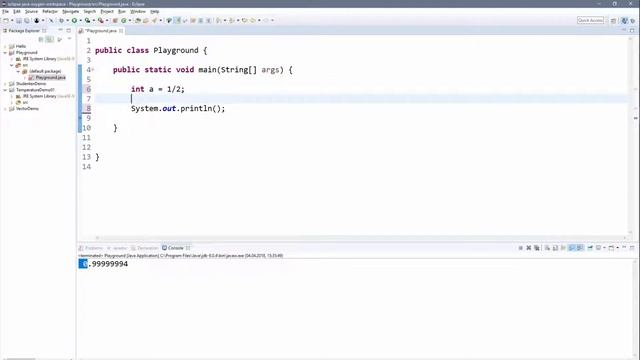640x360 pixels.
Task: Click the Save toolbar icon
Action: pyautogui.click(x=19, y=20)
